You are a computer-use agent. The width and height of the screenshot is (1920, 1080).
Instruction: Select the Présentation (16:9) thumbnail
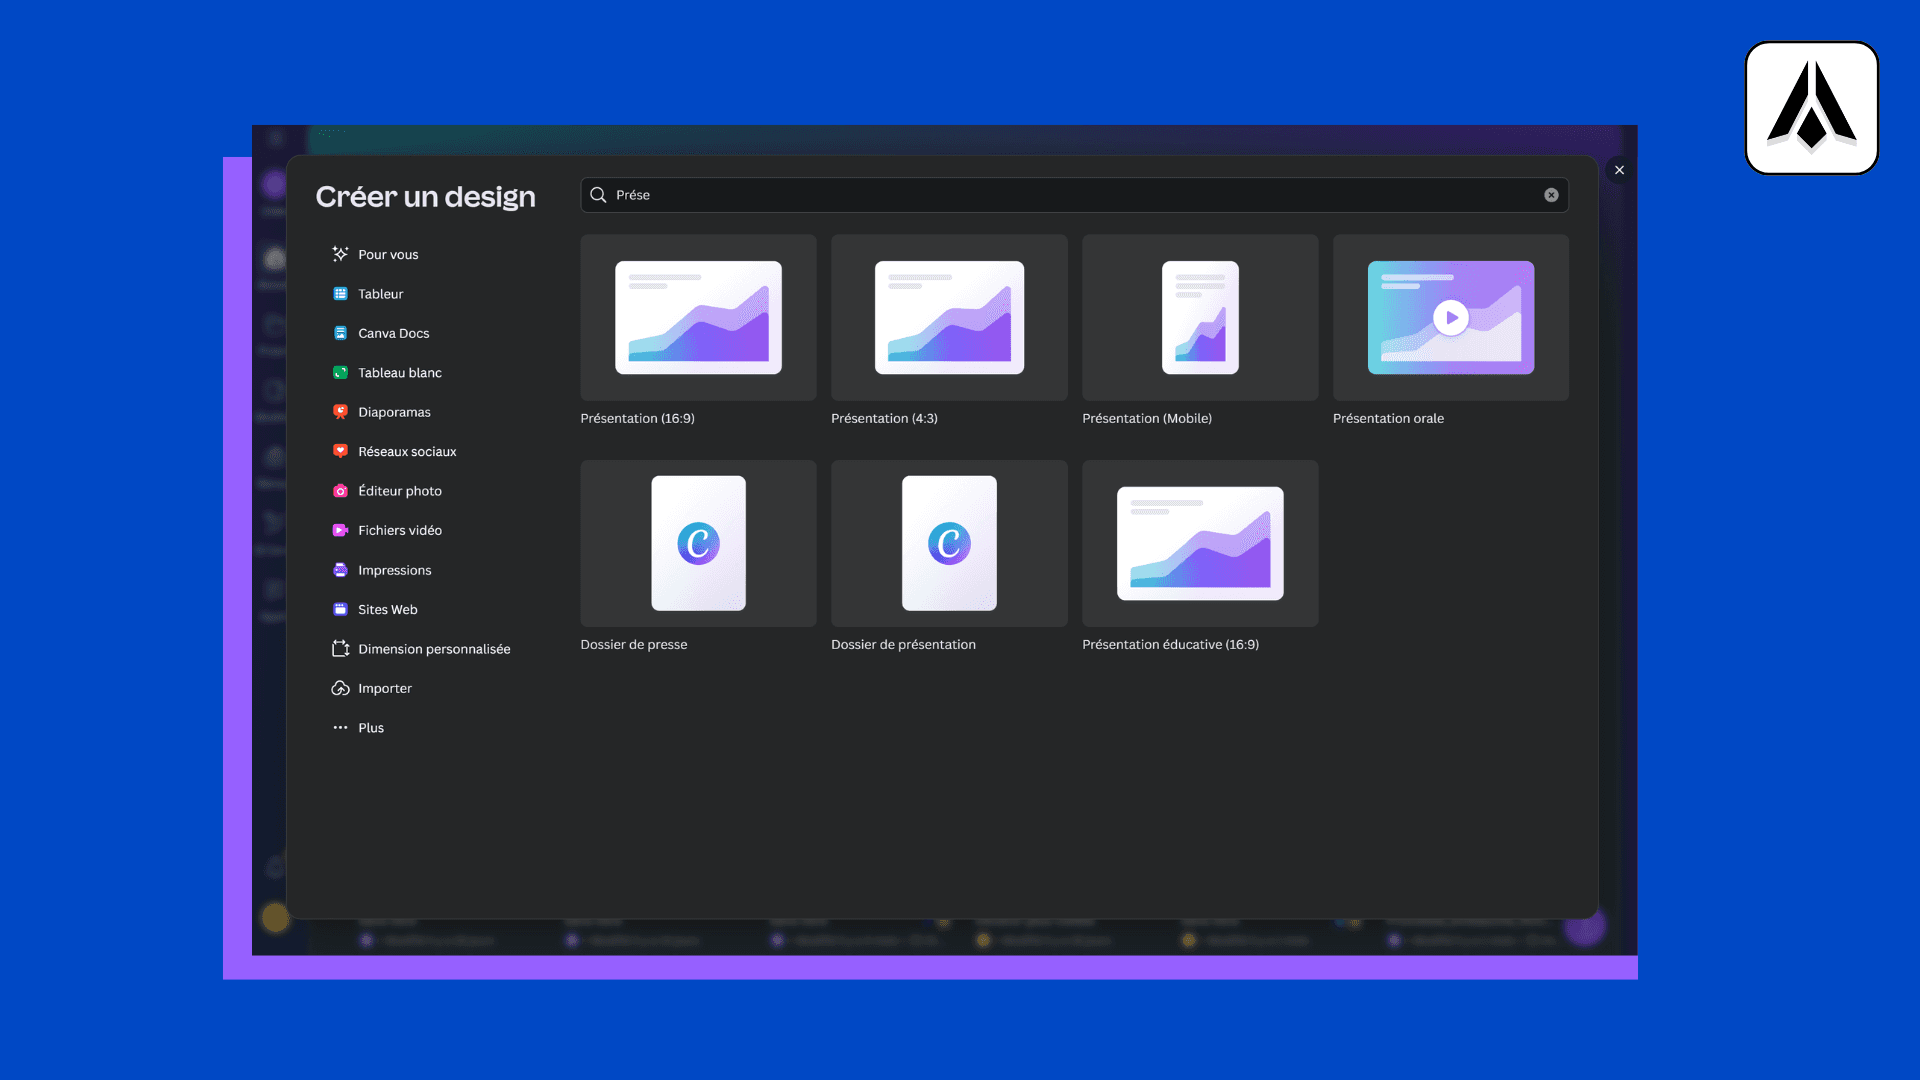tap(698, 318)
